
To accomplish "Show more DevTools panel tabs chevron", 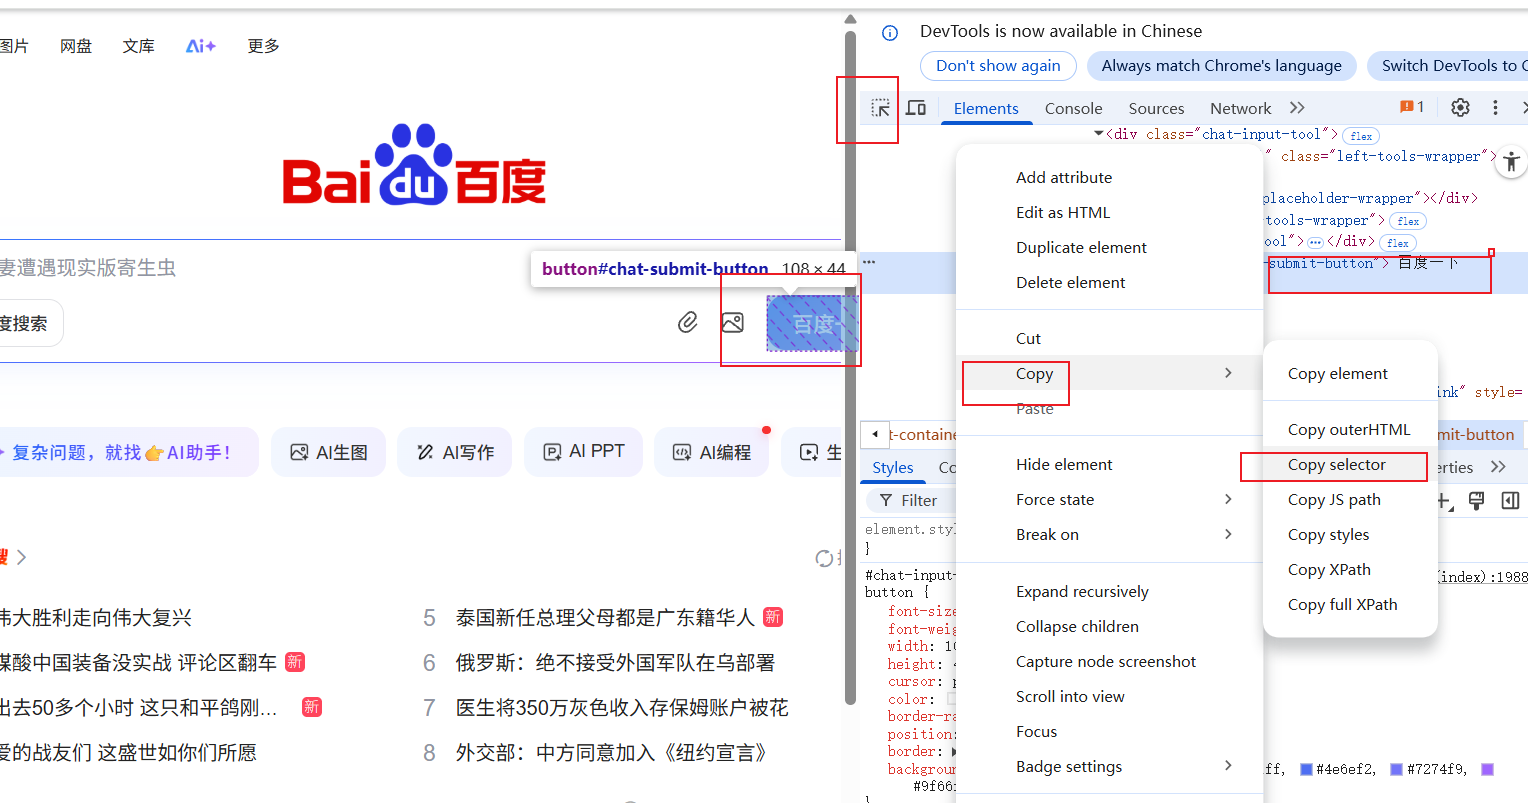I will pyautogui.click(x=1297, y=108).
